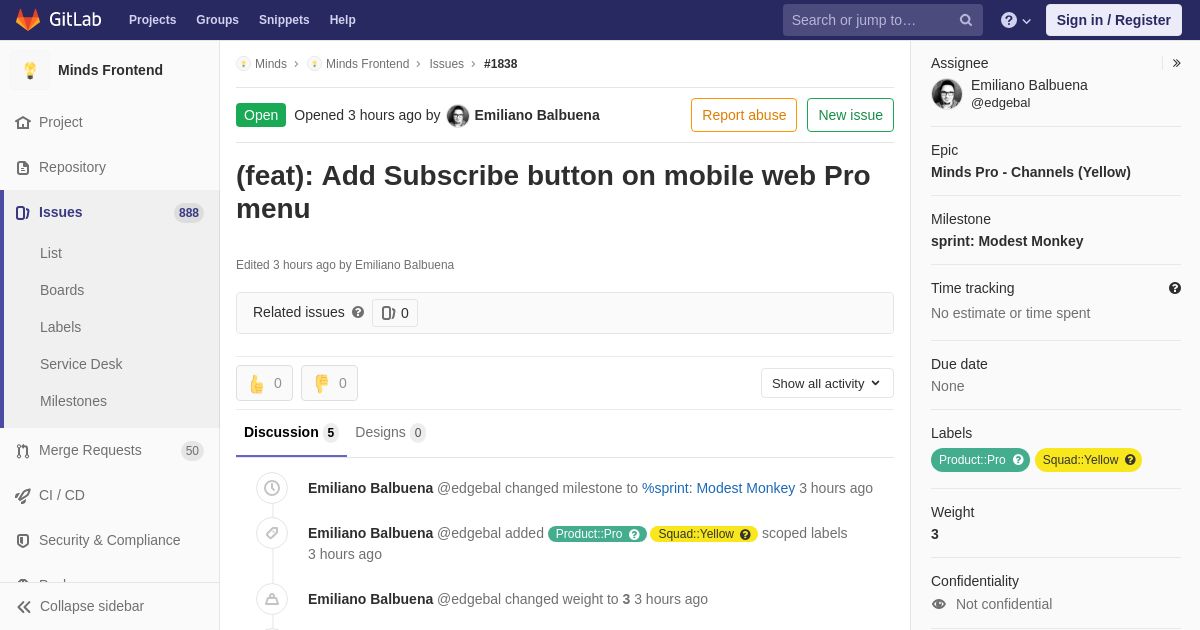Open Help in the top navigation
The image size is (1200, 630).
(343, 20)
